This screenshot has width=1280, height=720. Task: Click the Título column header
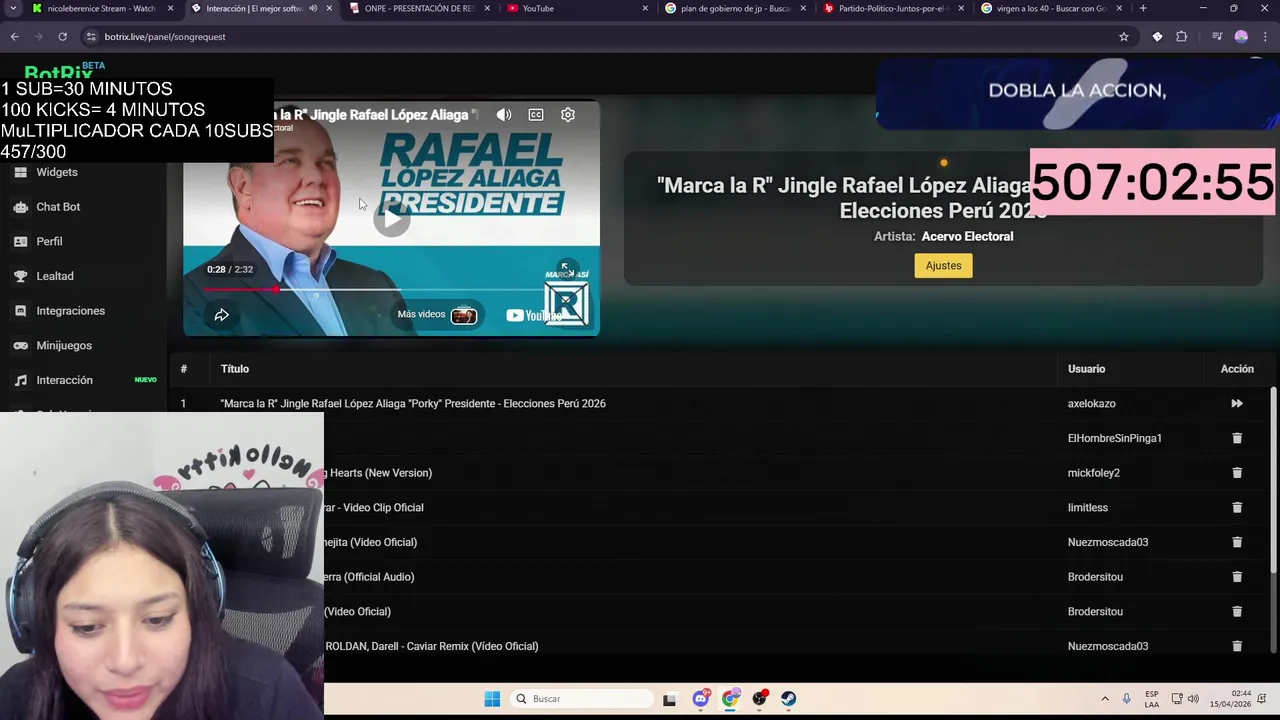(x=235, y=369)
